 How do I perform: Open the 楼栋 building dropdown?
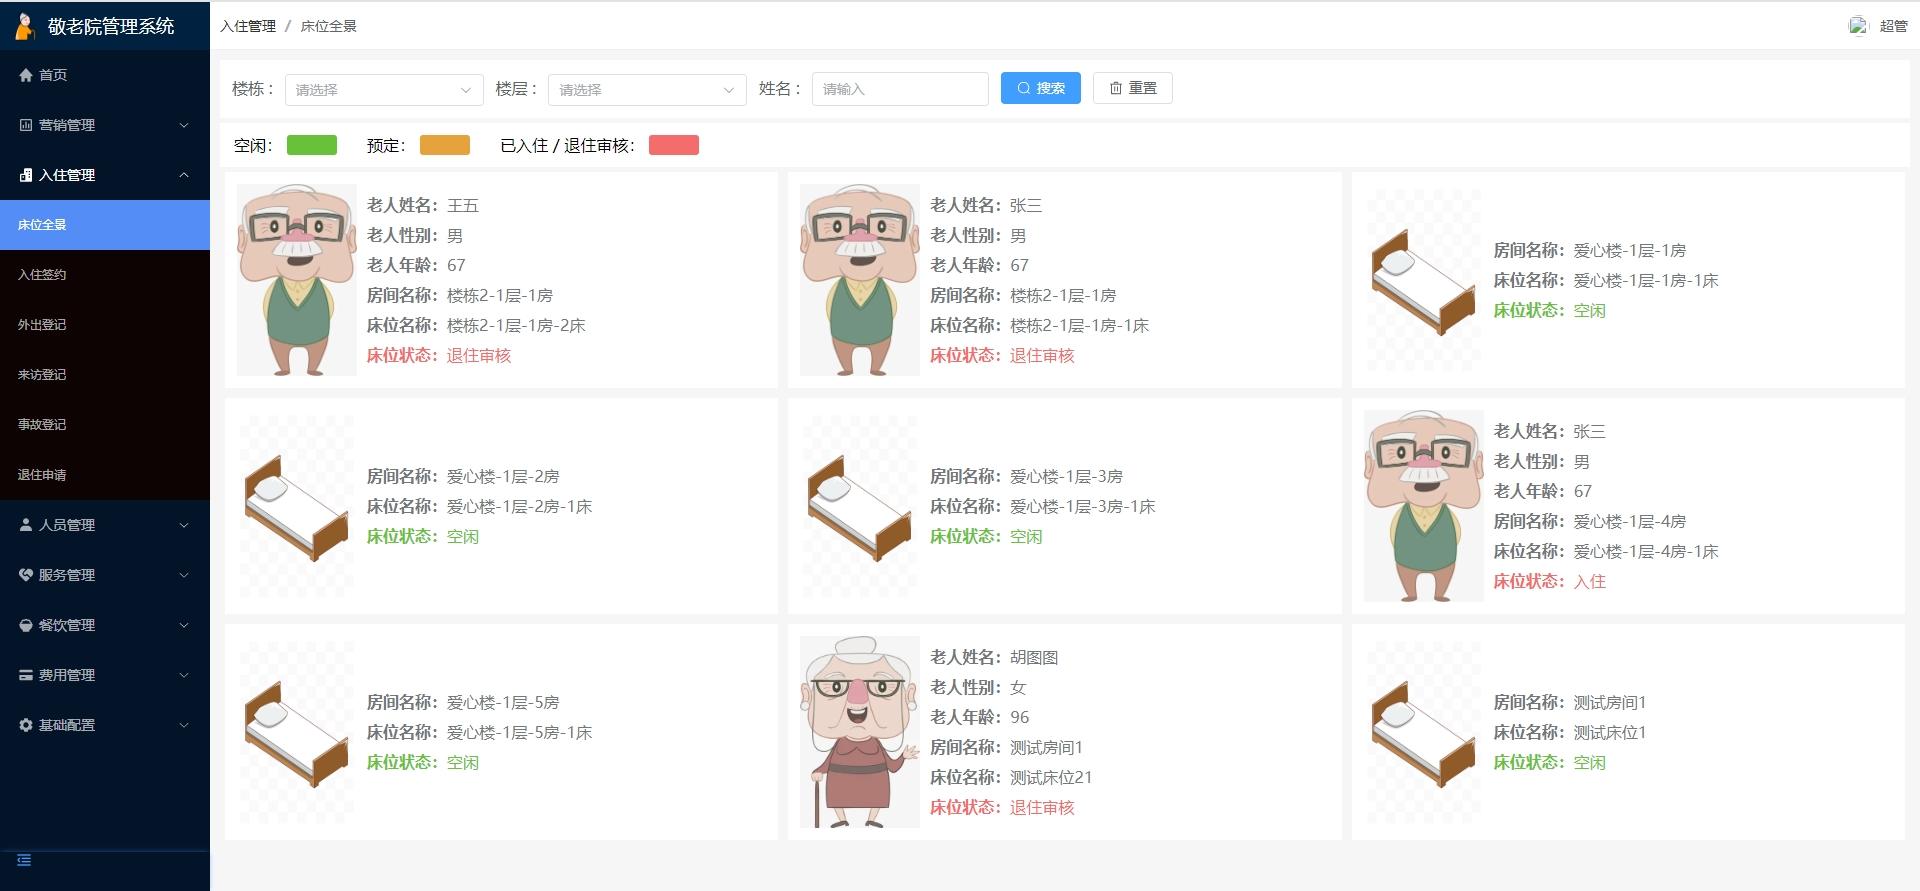click(x=384, y=90)
